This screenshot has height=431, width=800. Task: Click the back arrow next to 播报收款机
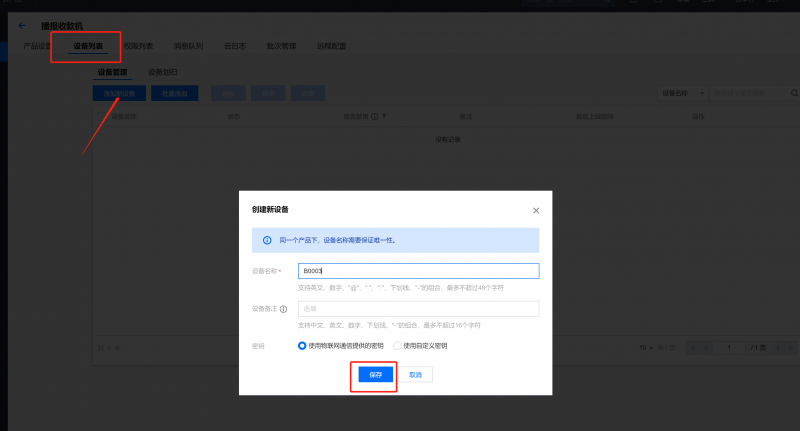coord(22,25)
